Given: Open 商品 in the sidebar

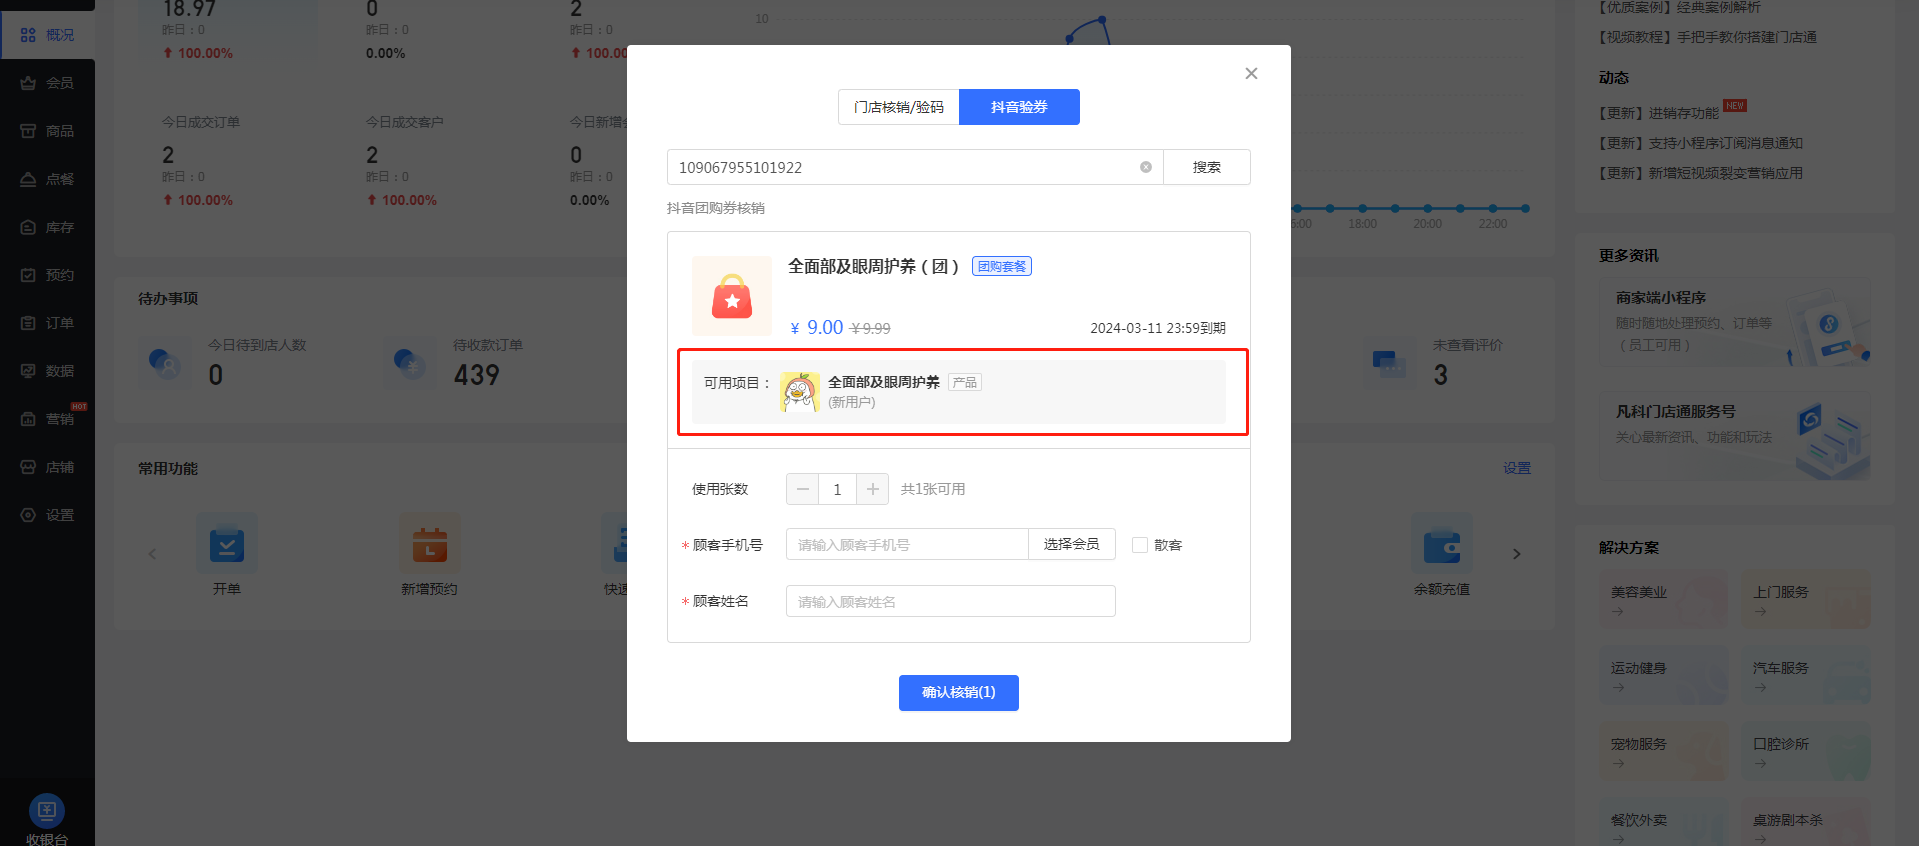Looking at the screenshot, I should [x=47, y=131].
